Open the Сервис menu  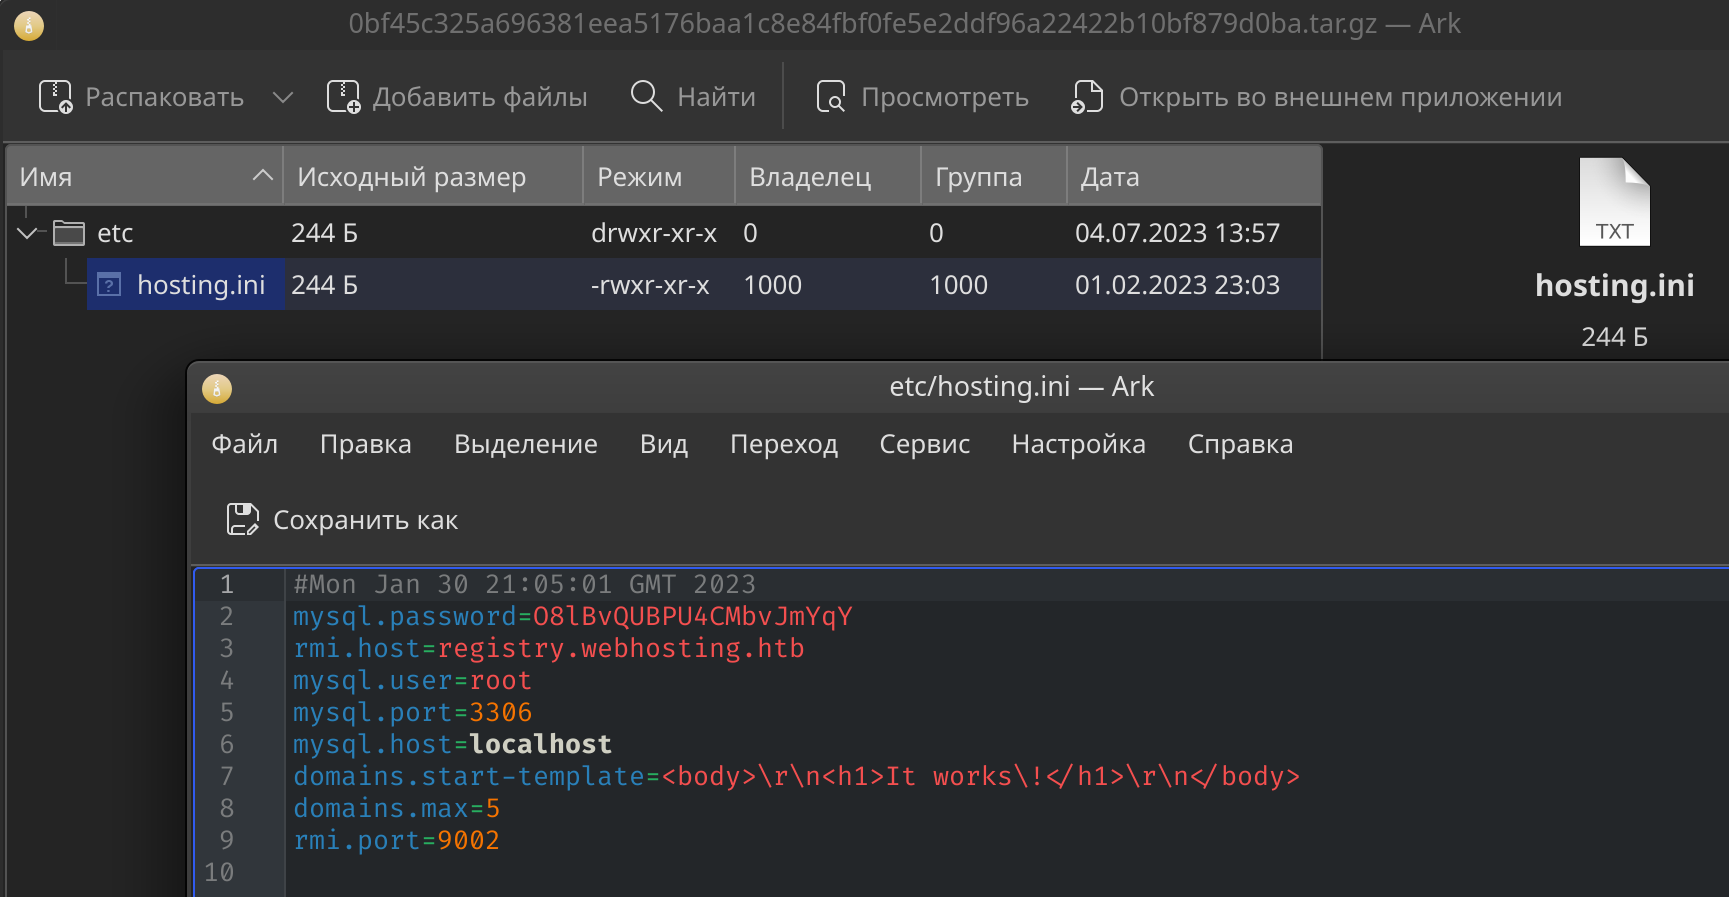tap(925, 444)
